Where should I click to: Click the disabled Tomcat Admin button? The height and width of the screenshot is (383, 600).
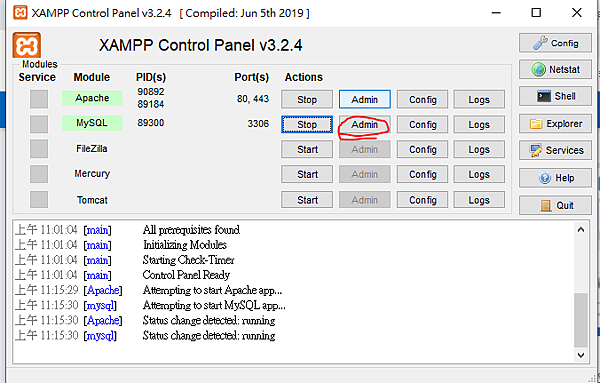click(365, 200)
